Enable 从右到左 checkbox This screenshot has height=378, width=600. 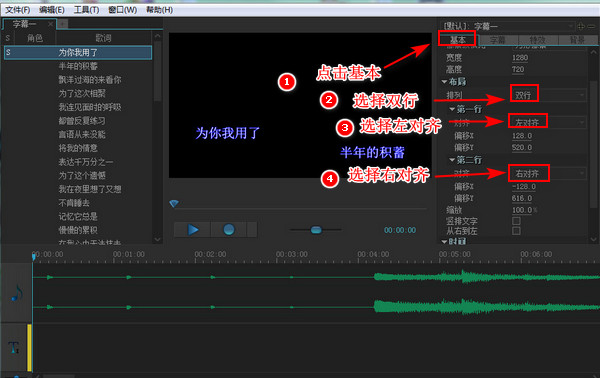(516, 231)
